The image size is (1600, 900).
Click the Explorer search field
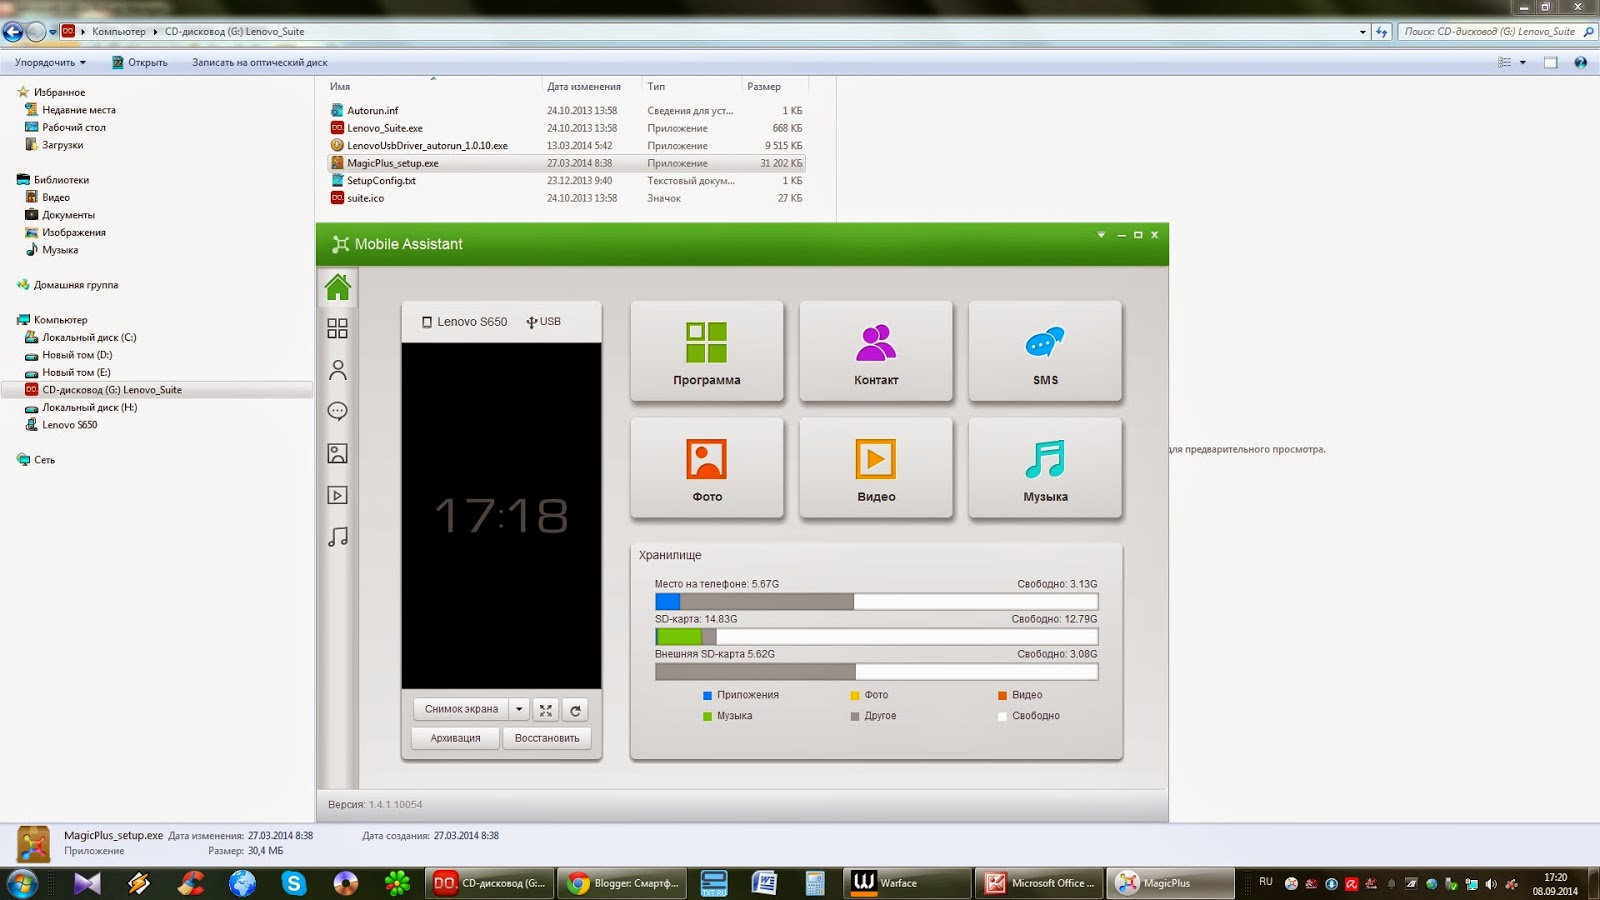(1497, 32)
